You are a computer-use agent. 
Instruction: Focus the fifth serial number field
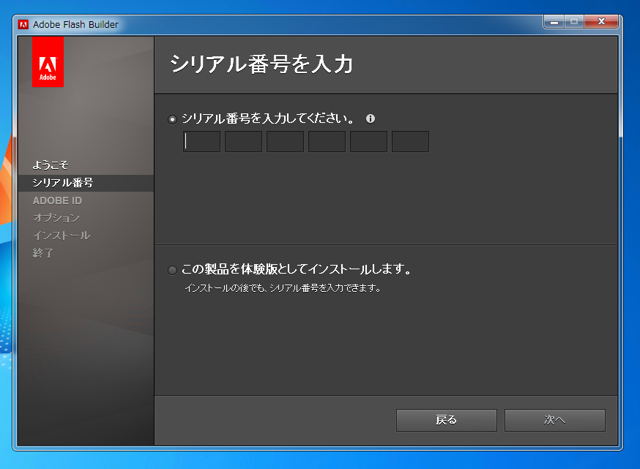[x=369, y=142]
